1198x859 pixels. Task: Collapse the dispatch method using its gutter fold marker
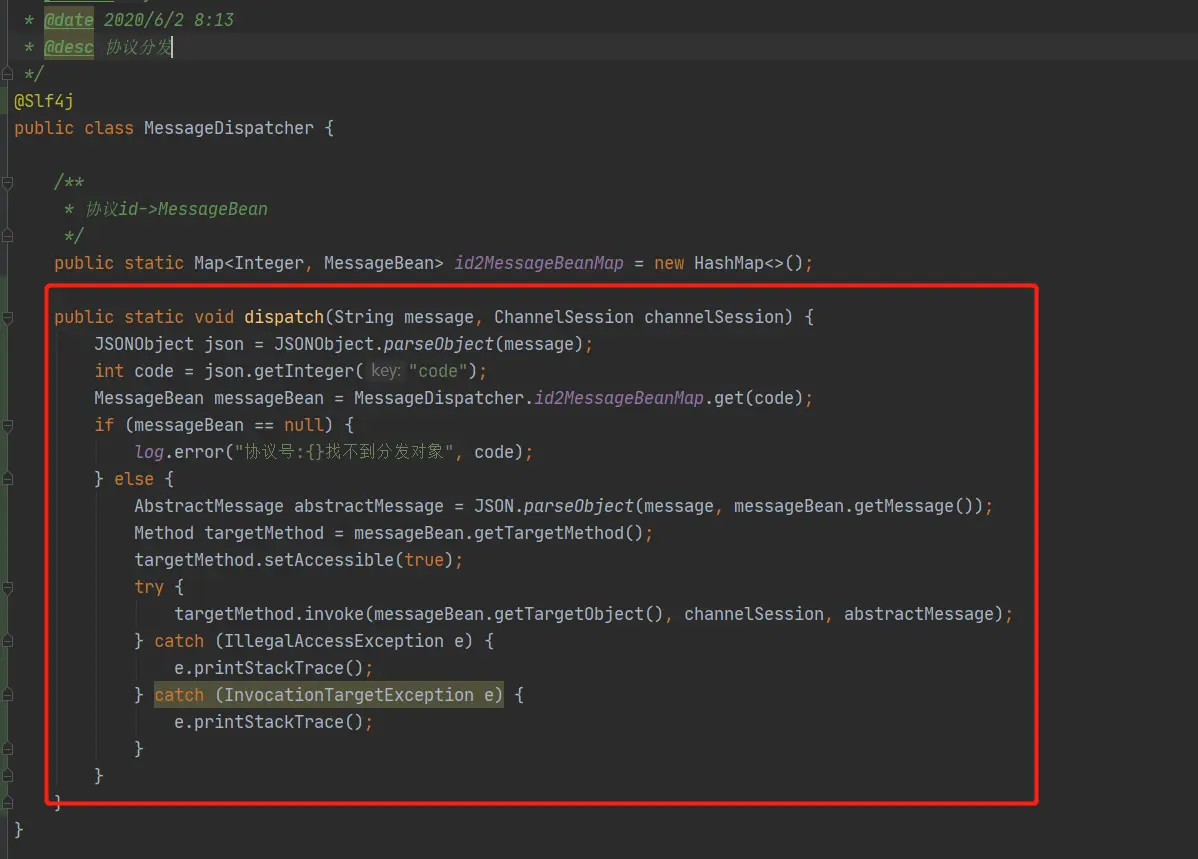(8, 317)
